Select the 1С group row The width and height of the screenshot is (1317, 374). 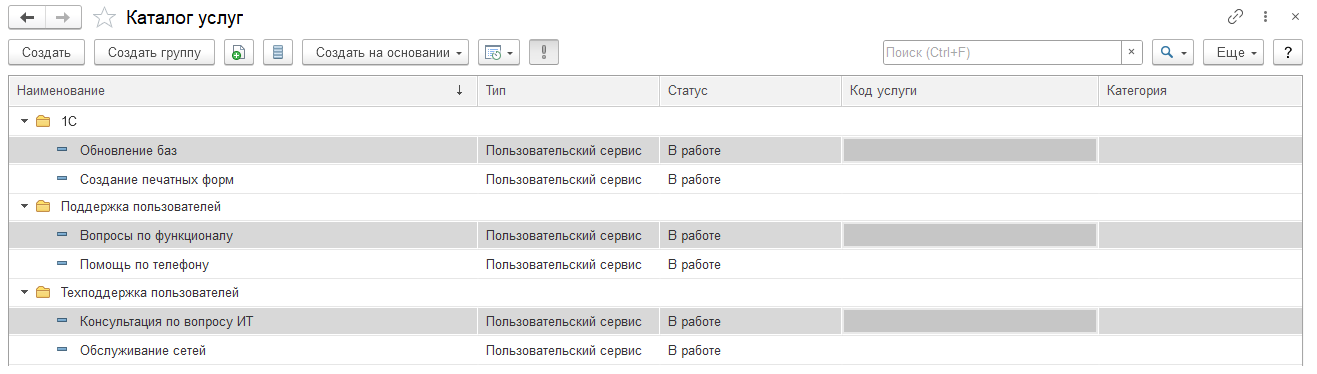click(x=655, y=122)
